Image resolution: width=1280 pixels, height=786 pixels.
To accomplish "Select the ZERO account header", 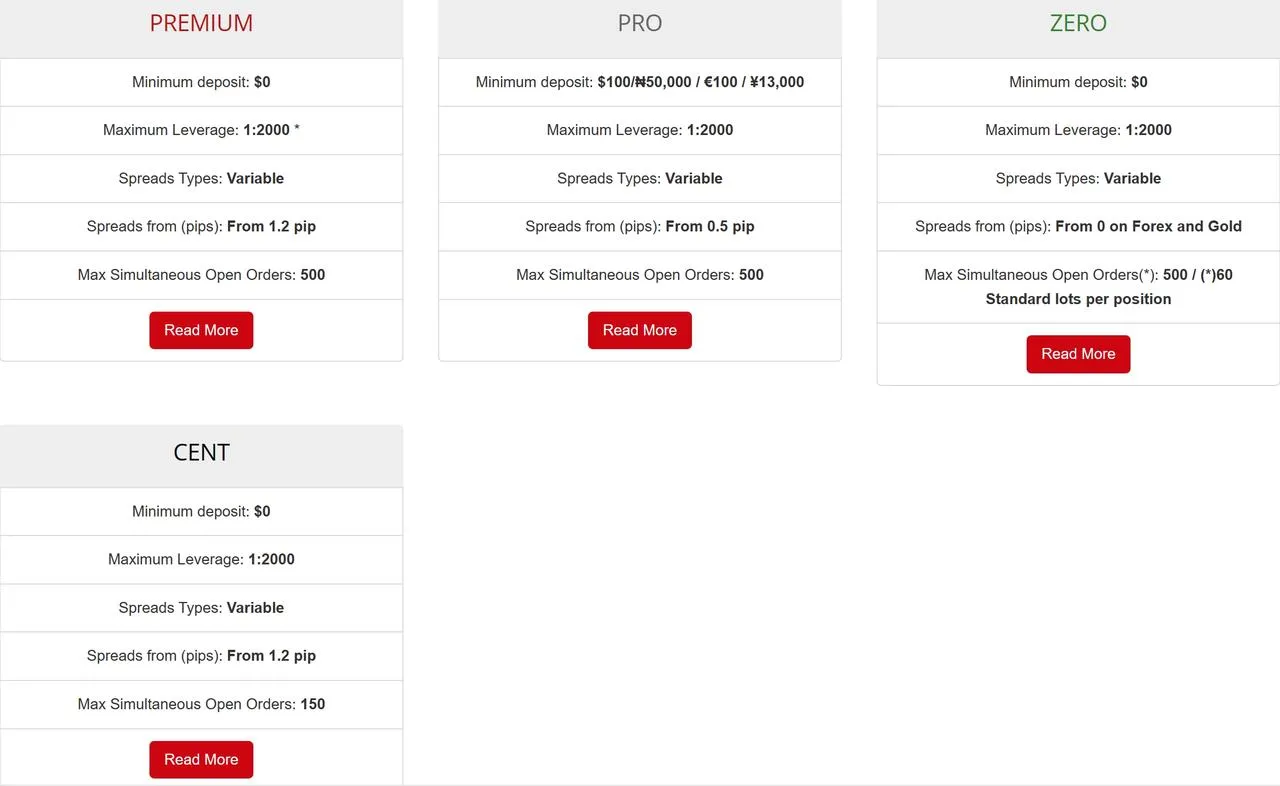I will [1078, 22].
